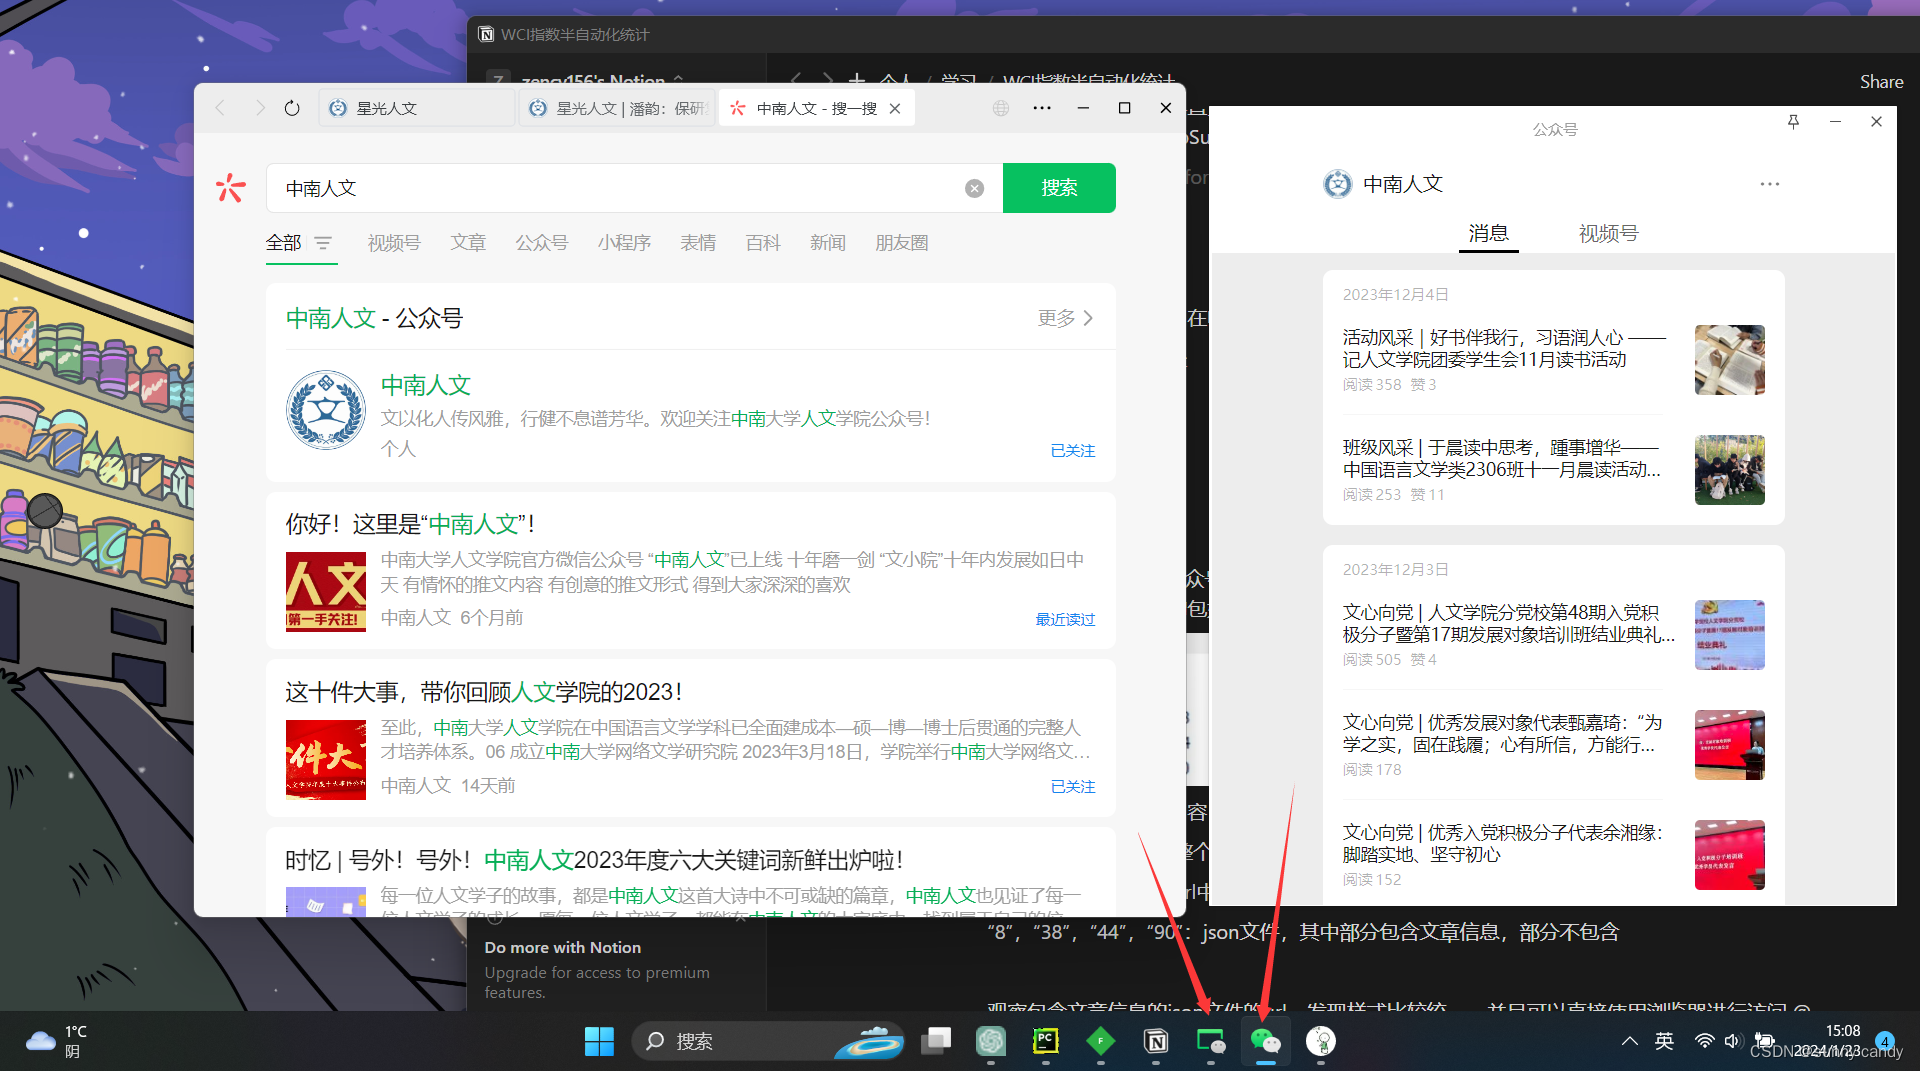Open thumbnail of the 班级风采 post
1920x1071 pixels.
(1730, 470)
